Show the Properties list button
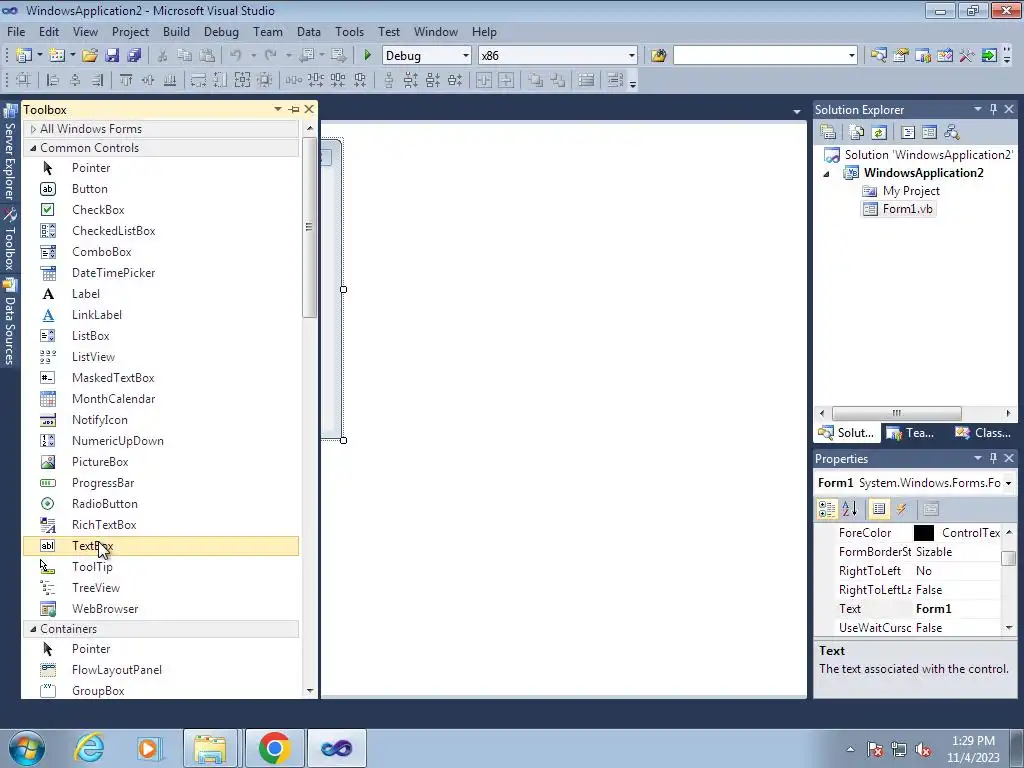 pos(879,509)
